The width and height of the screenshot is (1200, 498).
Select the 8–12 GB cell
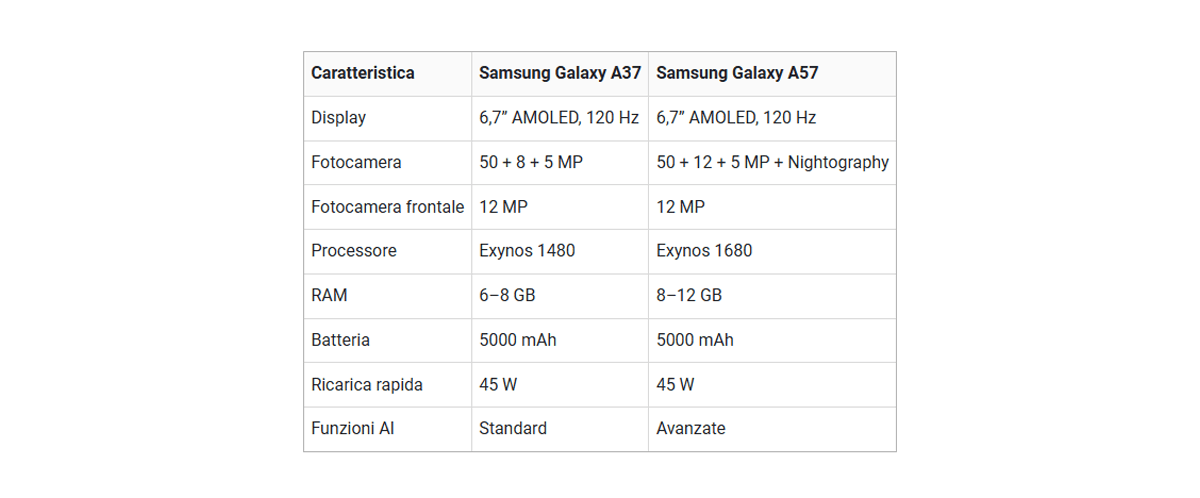tap(689, 296)
